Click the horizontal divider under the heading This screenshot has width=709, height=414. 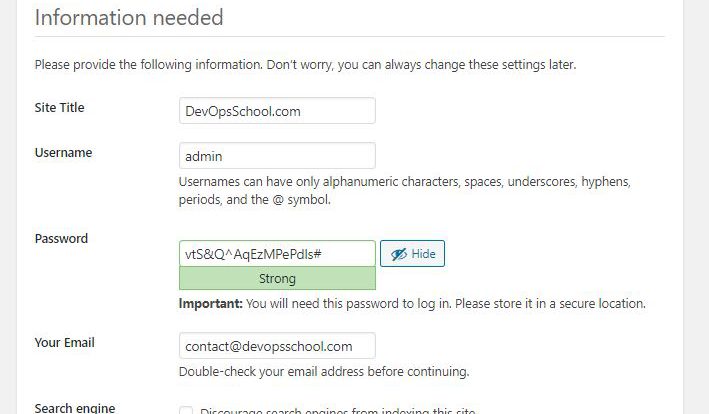click(x=349, y=36)
